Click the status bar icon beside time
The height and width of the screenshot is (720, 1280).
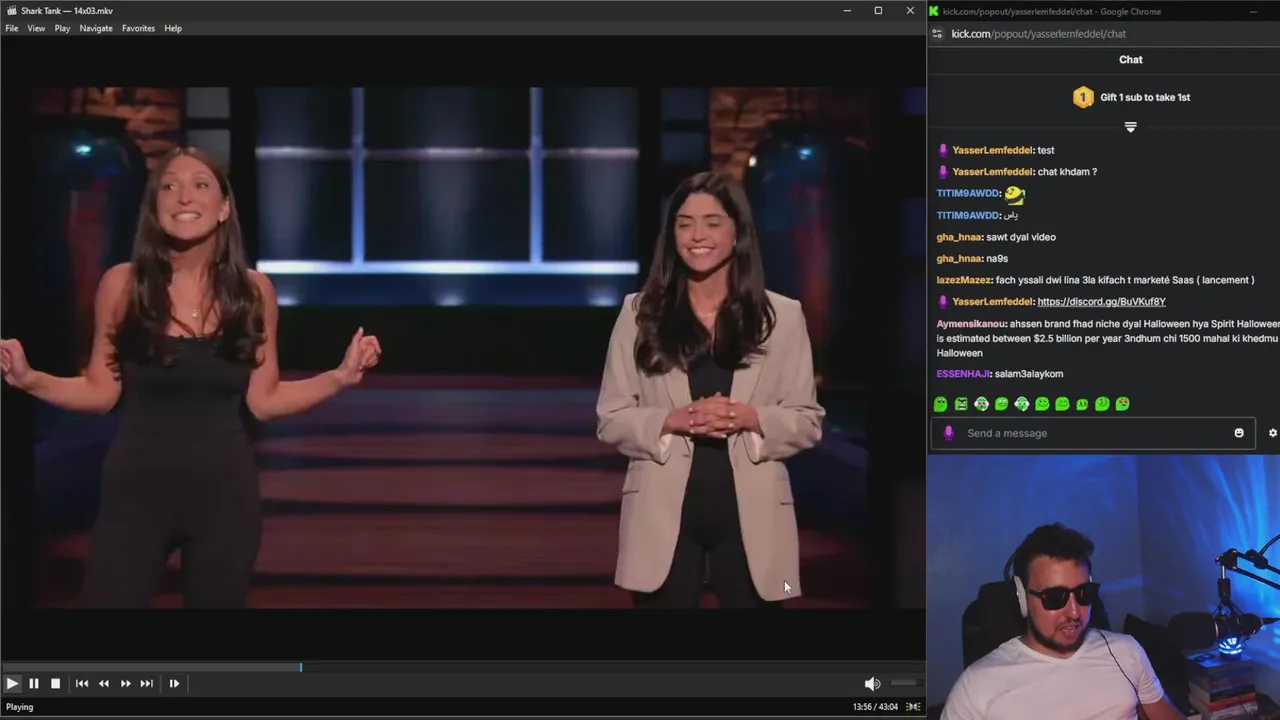913,707
